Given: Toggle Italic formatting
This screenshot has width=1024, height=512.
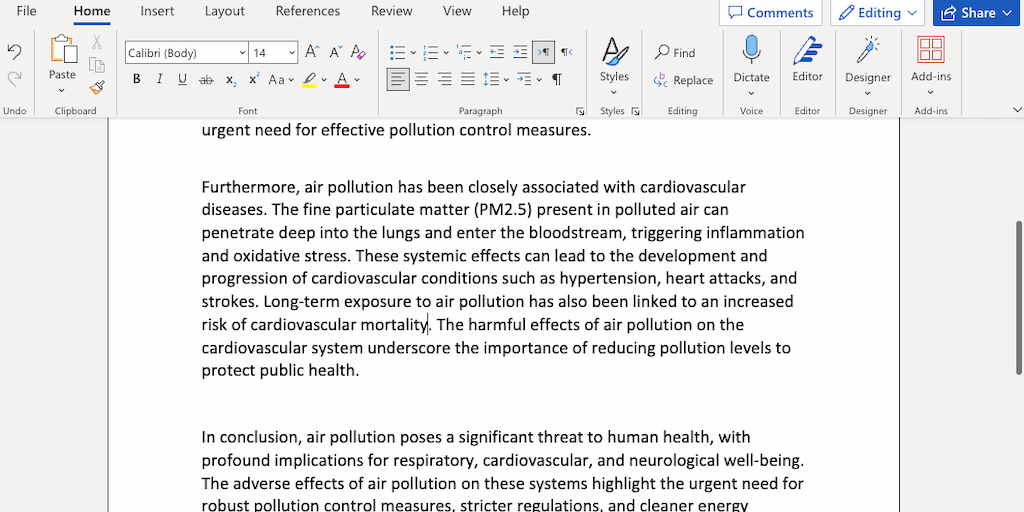Looking at the screenshot, I should (x=160, y=80).
